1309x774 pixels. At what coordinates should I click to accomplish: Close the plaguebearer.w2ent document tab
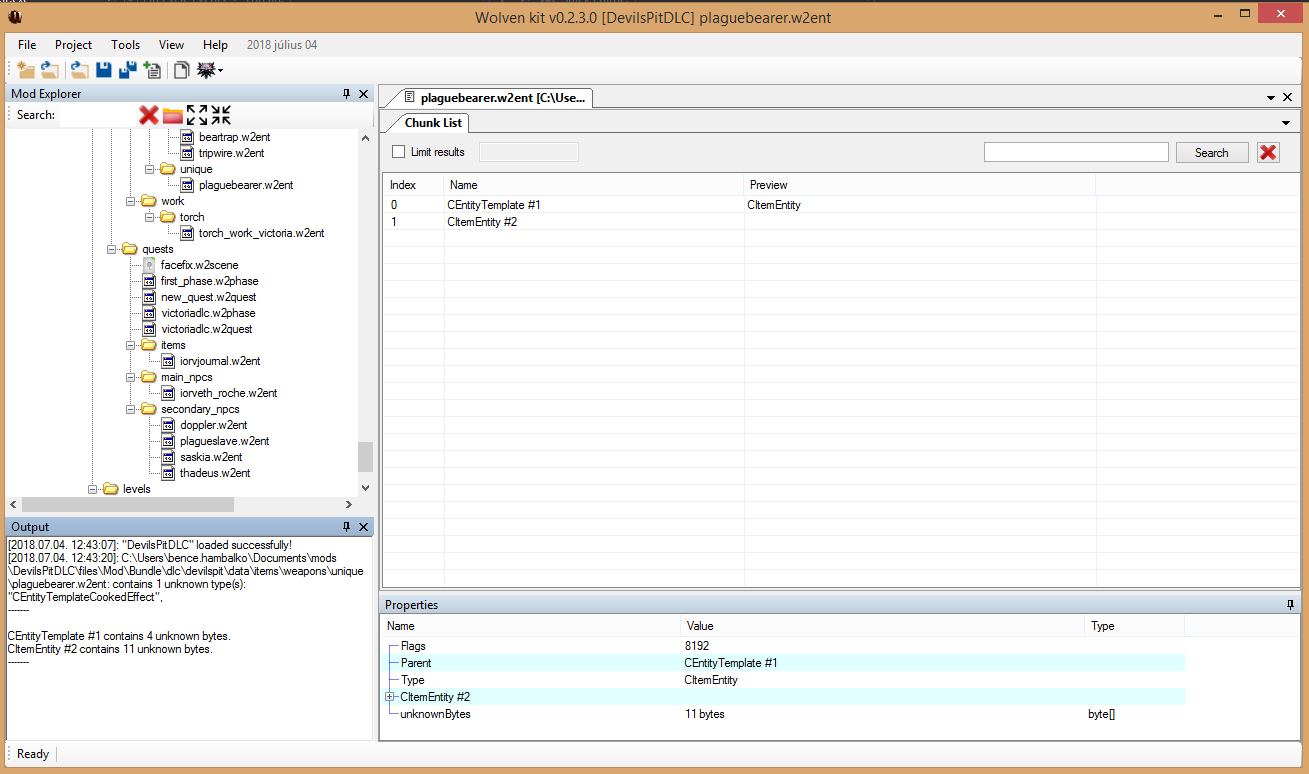[1287, 98]
